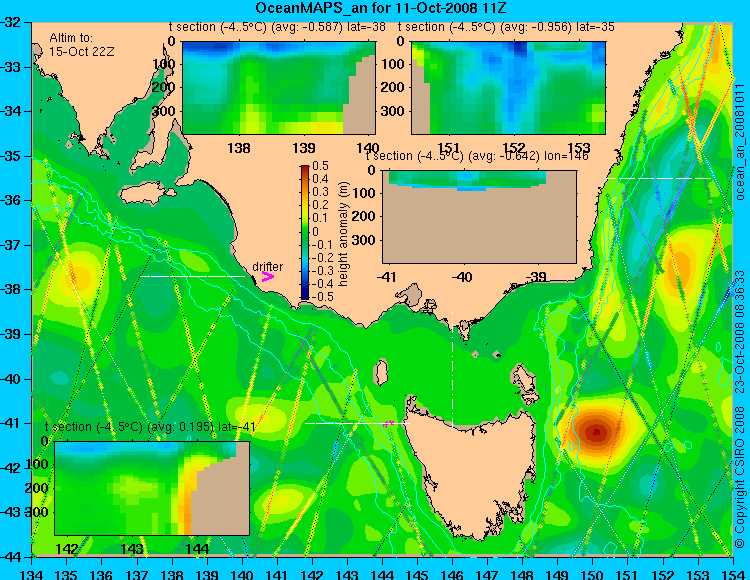Click the -39 label under the lon=146 section

536,276
